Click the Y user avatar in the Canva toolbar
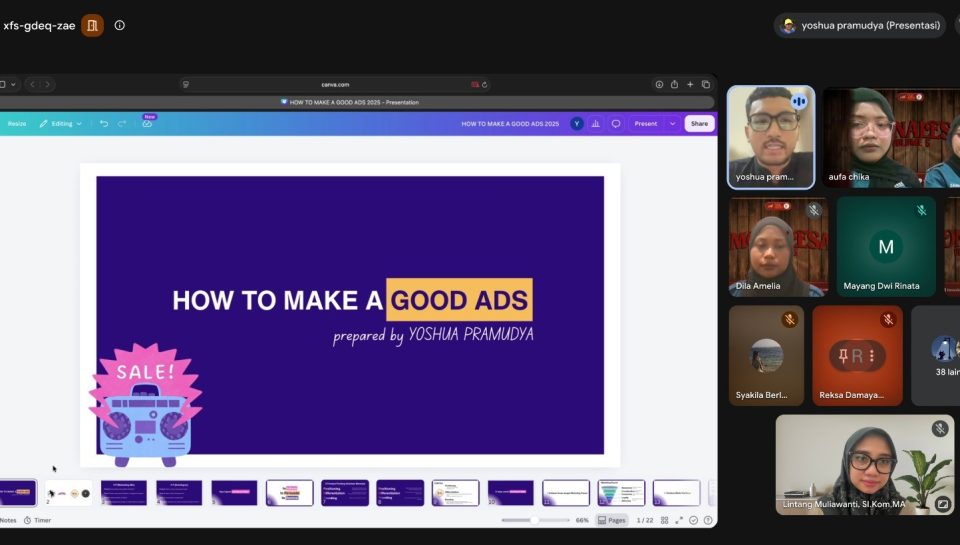960x545 pixels. pos(576,124)
